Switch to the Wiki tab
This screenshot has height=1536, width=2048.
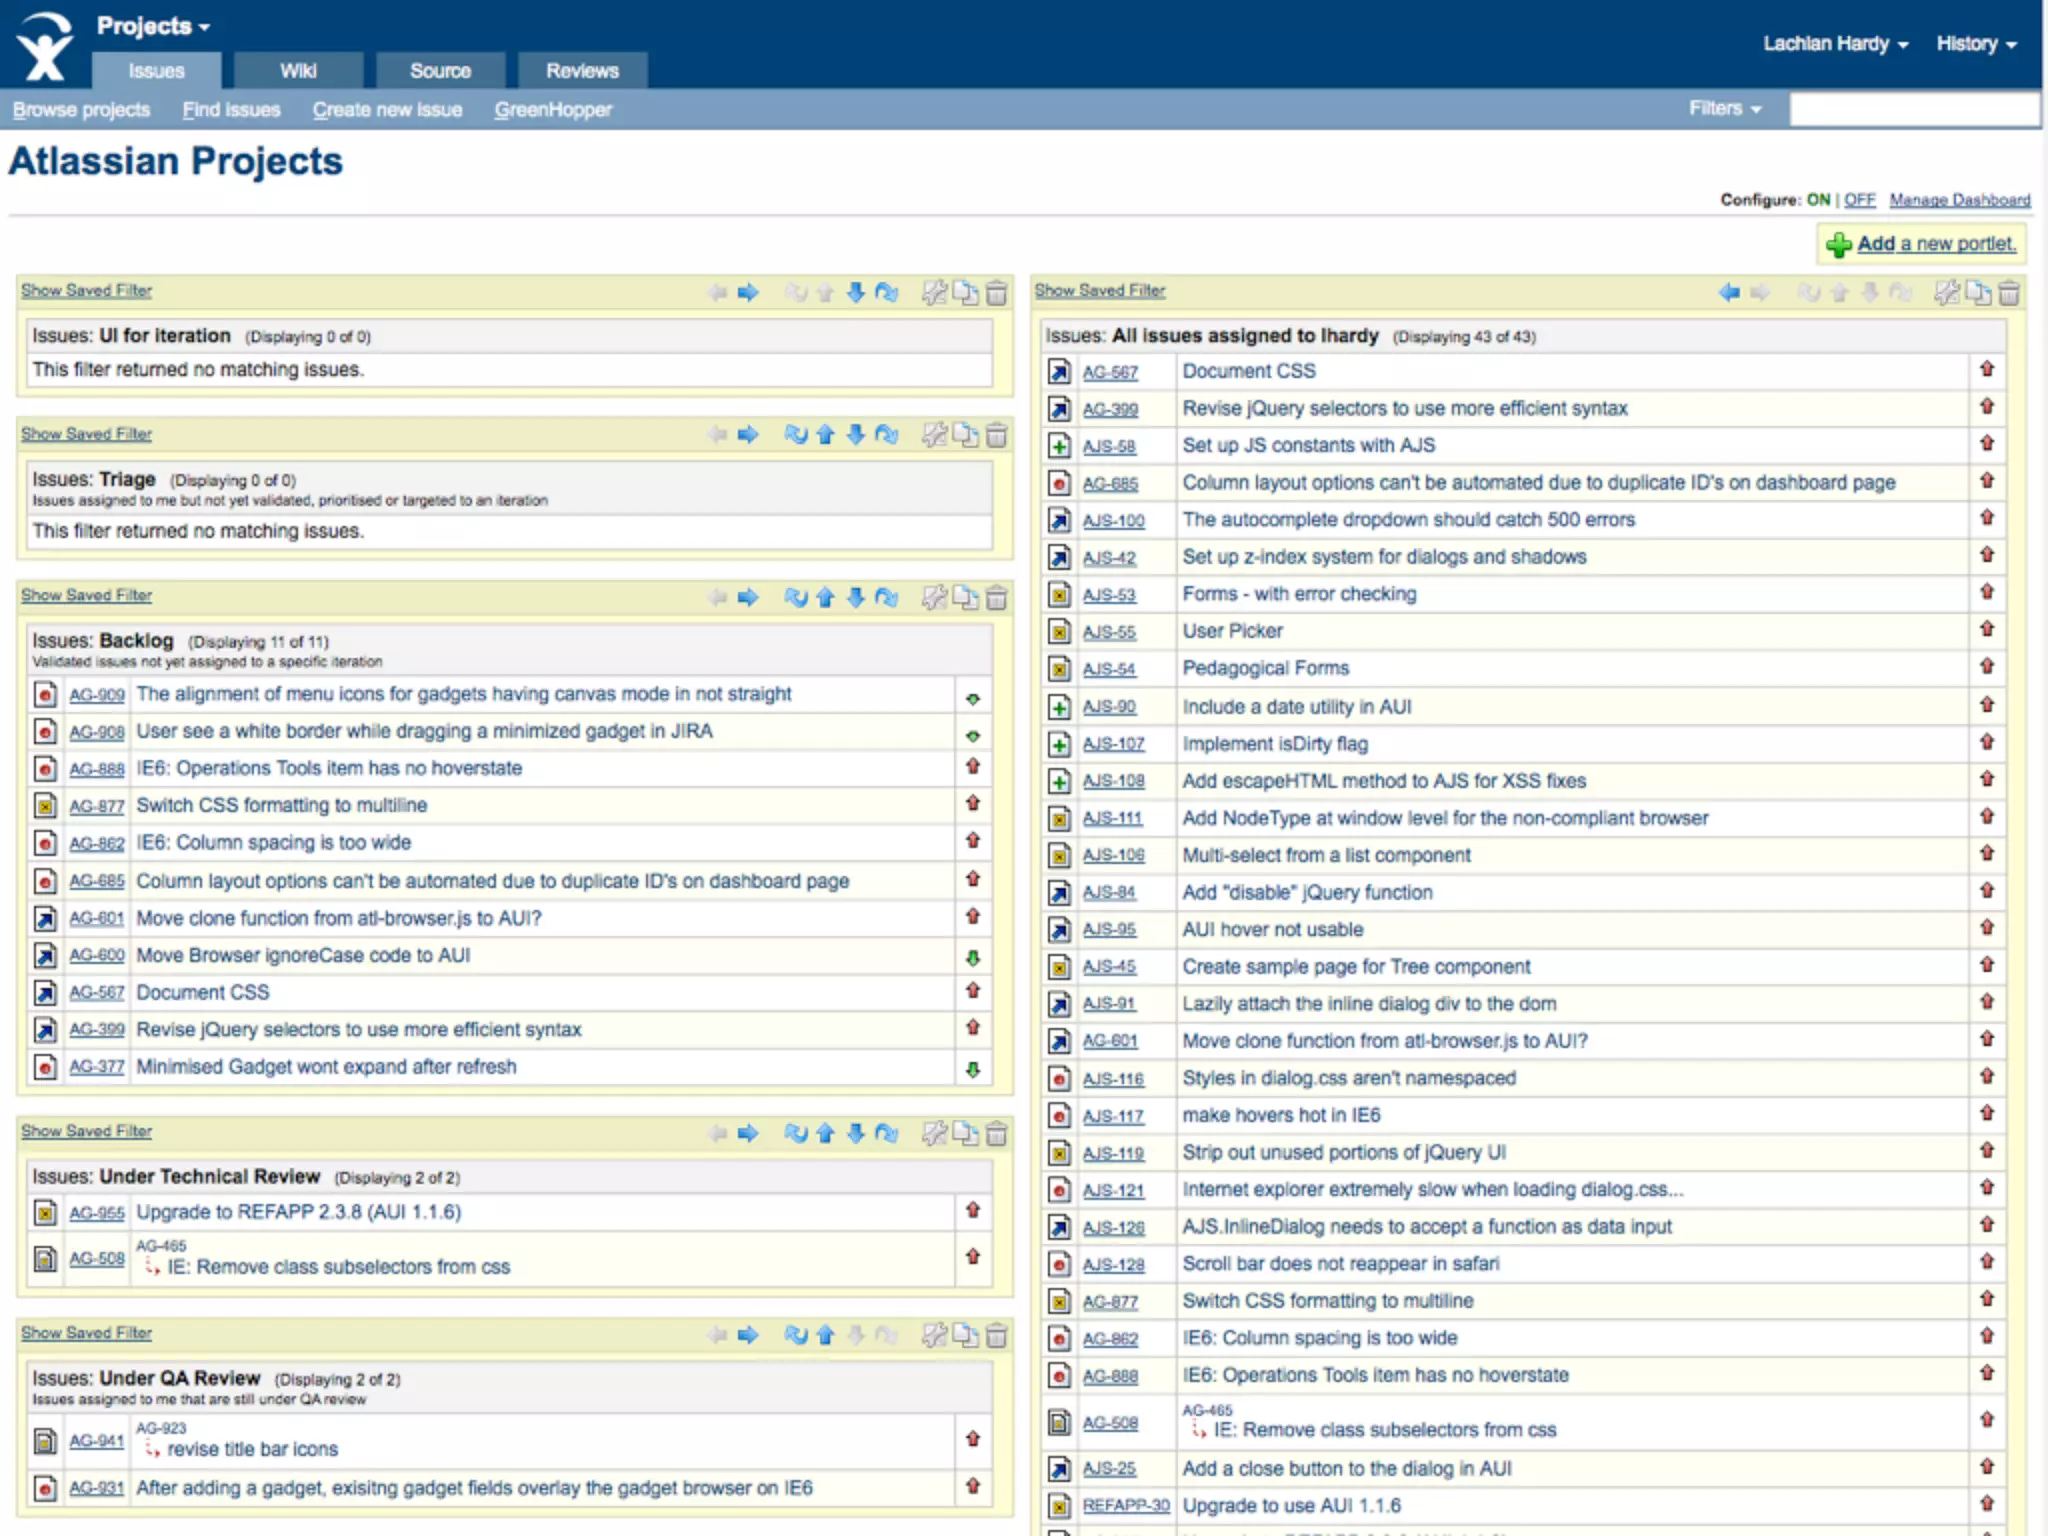(298, 71)
